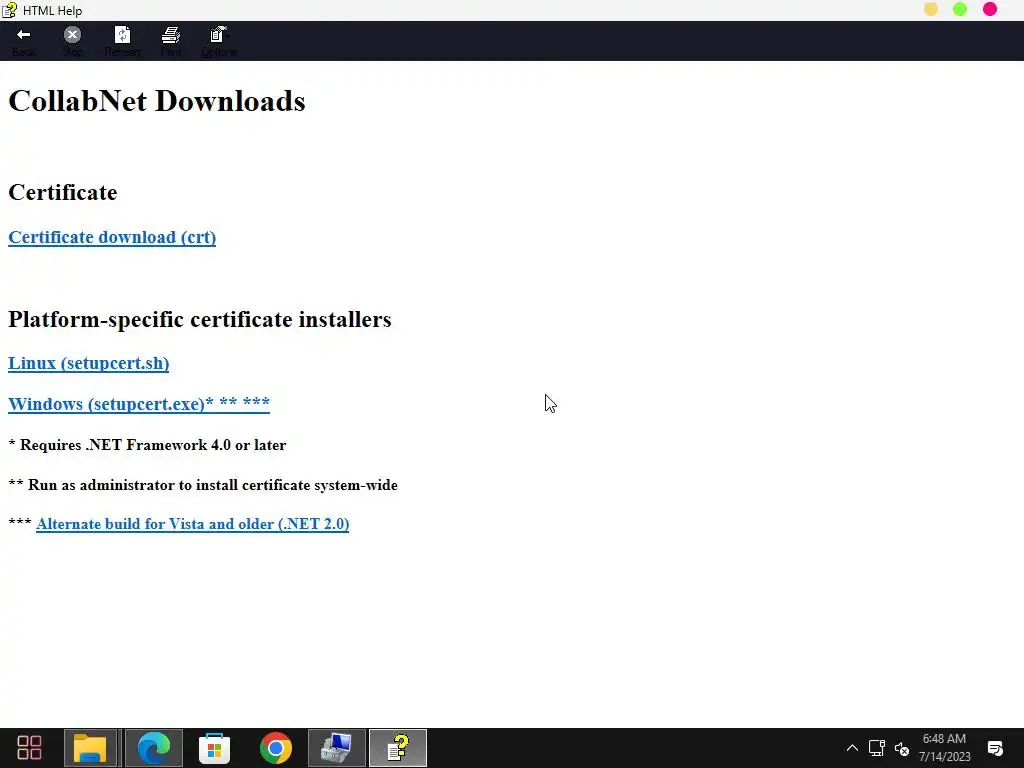Switch to the toolbox app on taskbar
The height and width of the screenshot is (768, 1024).
point(336,748)
